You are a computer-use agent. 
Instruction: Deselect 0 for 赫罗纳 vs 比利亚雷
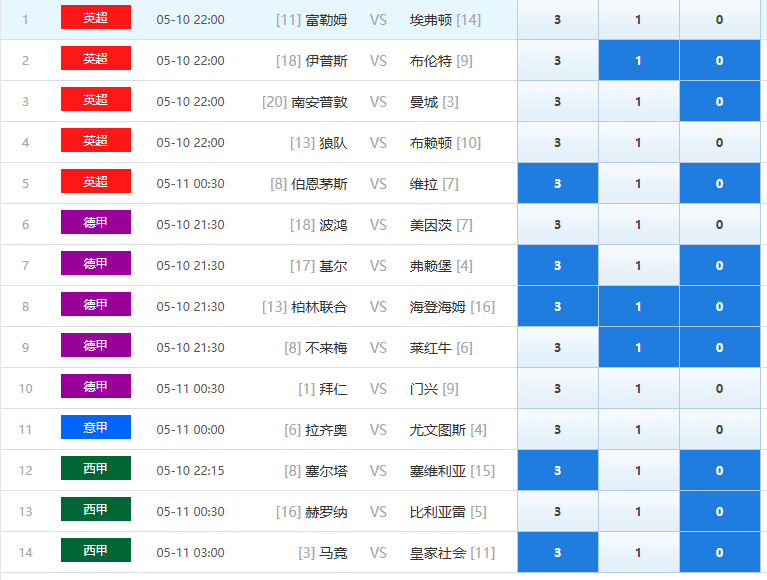[720, 512]
